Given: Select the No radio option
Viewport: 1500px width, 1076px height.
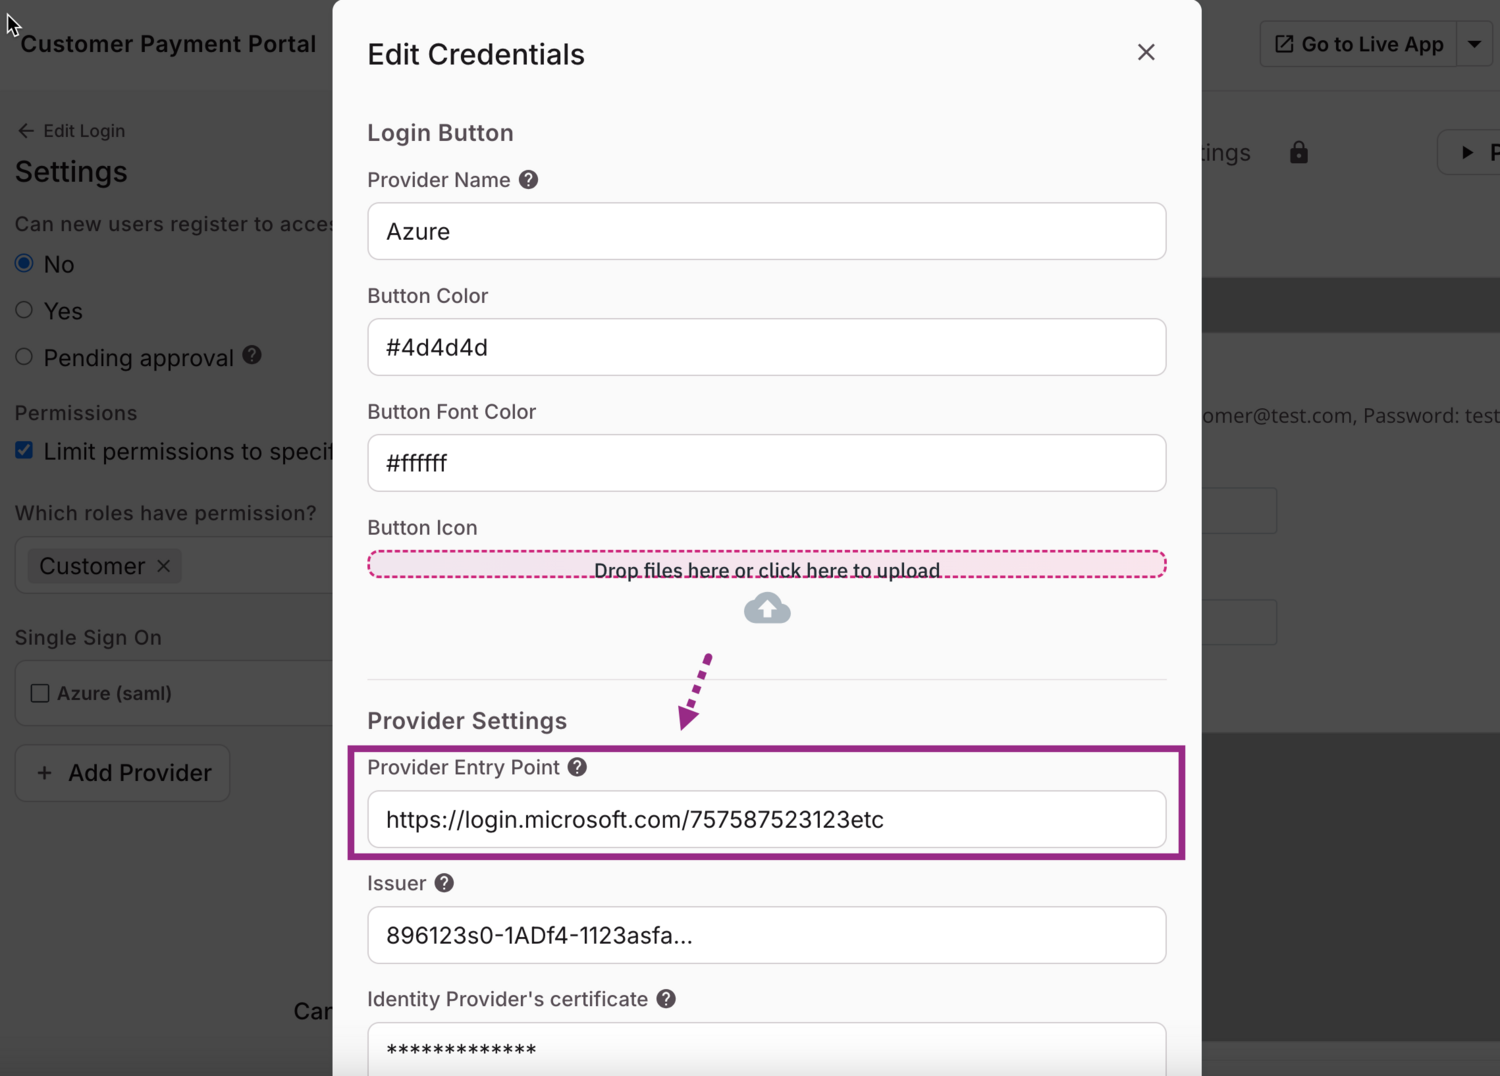Looking at the screenshot, I should pos(25,263).
